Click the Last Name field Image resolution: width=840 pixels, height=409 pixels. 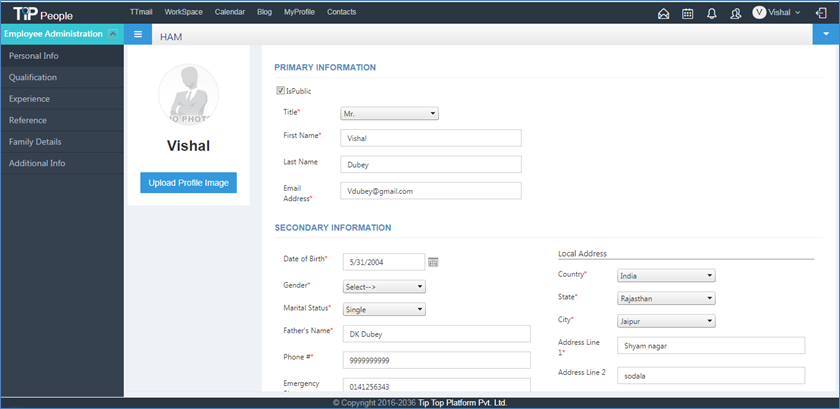tap(431, 165)
